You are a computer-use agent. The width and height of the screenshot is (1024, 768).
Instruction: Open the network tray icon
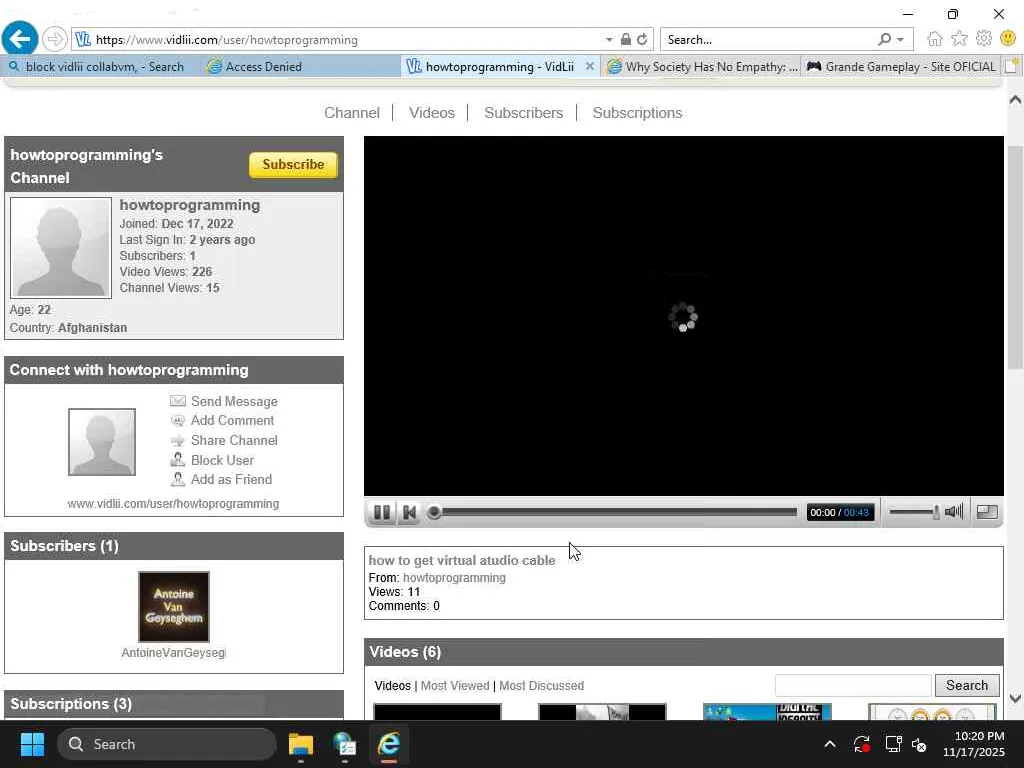tap(893, 744)
